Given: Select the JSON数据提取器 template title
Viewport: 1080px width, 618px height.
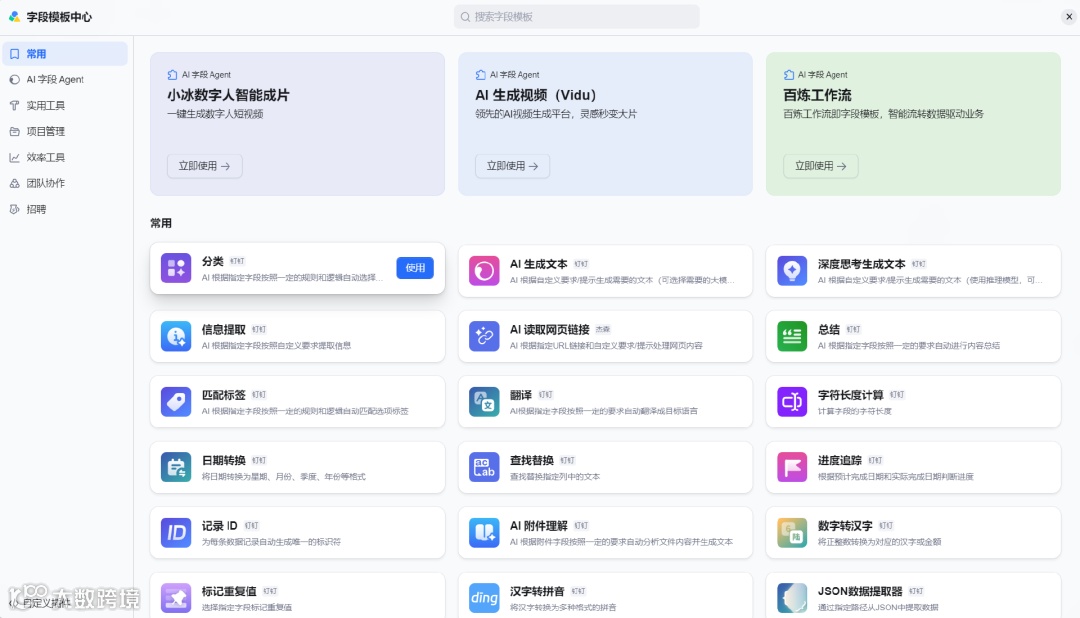Looking at the screenshot, I should pos(860,592).
